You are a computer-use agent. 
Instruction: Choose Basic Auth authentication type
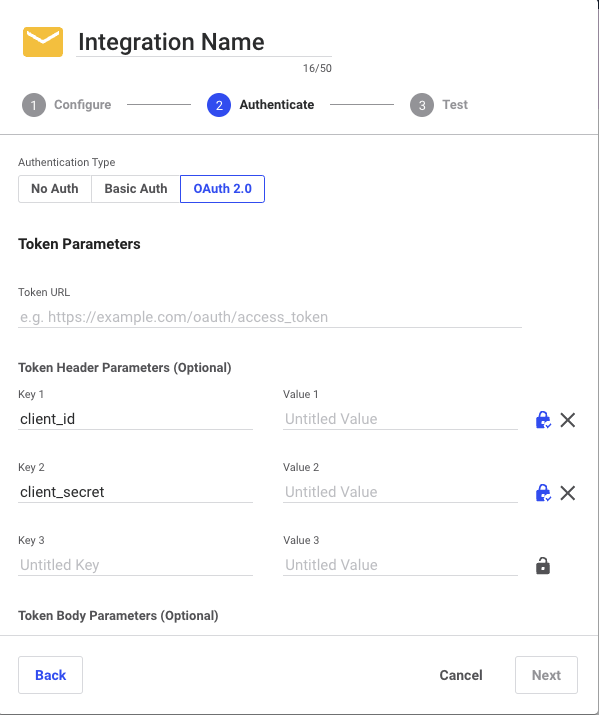[x=136, y=189]
